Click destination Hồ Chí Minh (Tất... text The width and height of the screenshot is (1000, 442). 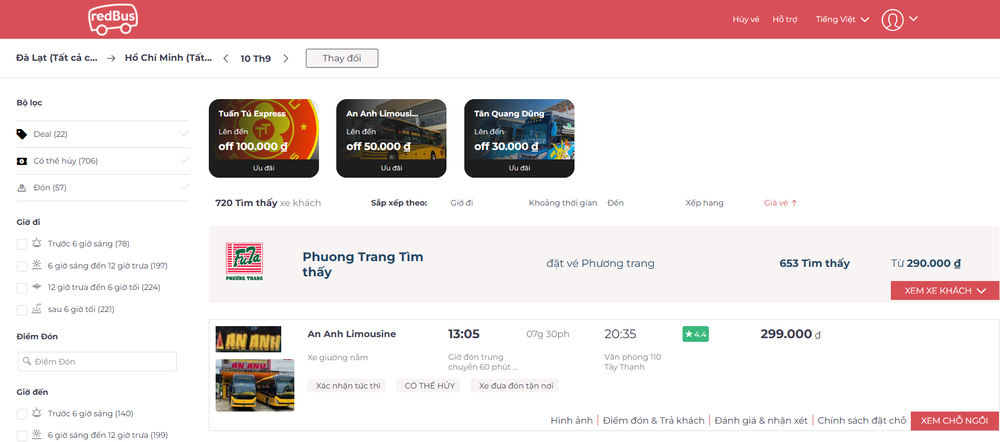tap(168, 58)
